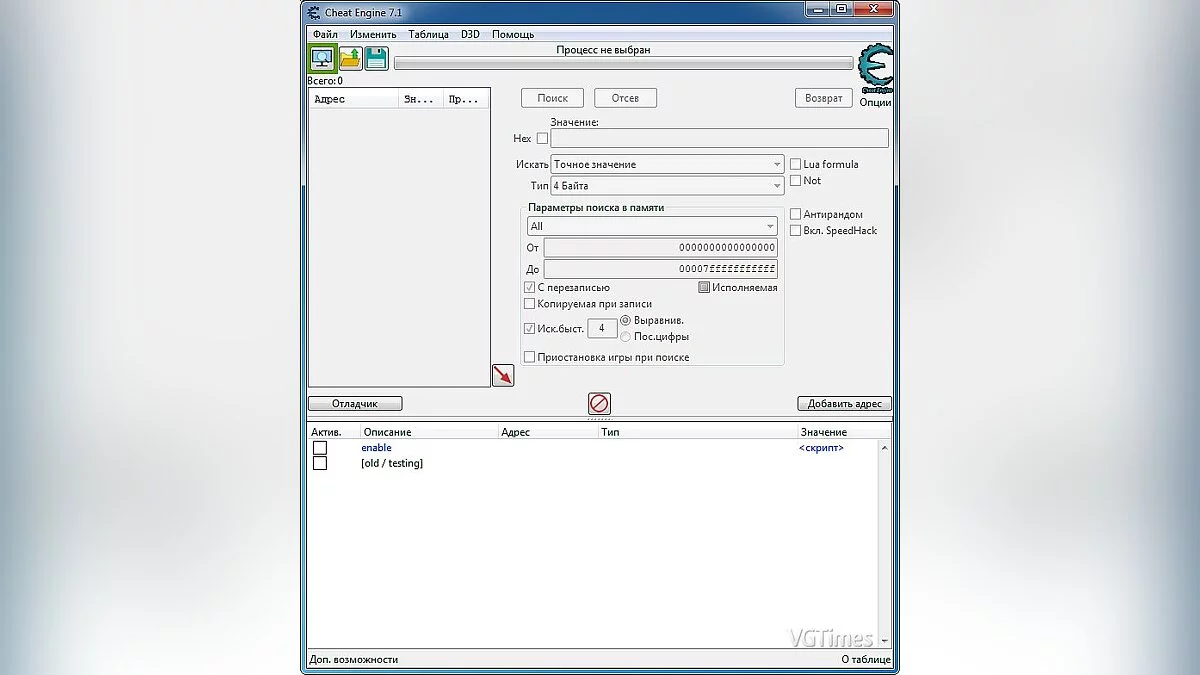Open the Файл menu
The image size is (1200, 675).
(325, 34)
